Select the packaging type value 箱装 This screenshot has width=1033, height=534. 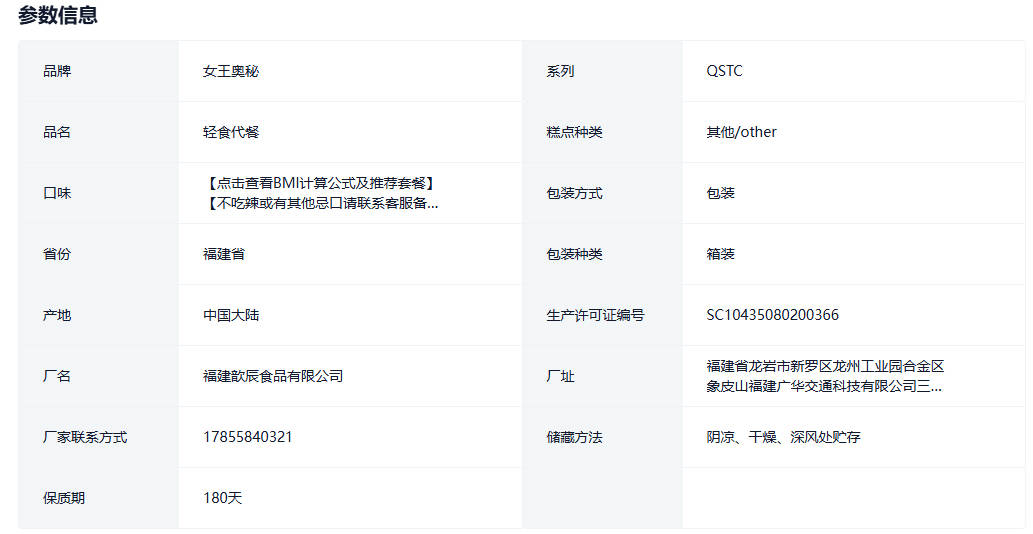click(x=720, y=254)
